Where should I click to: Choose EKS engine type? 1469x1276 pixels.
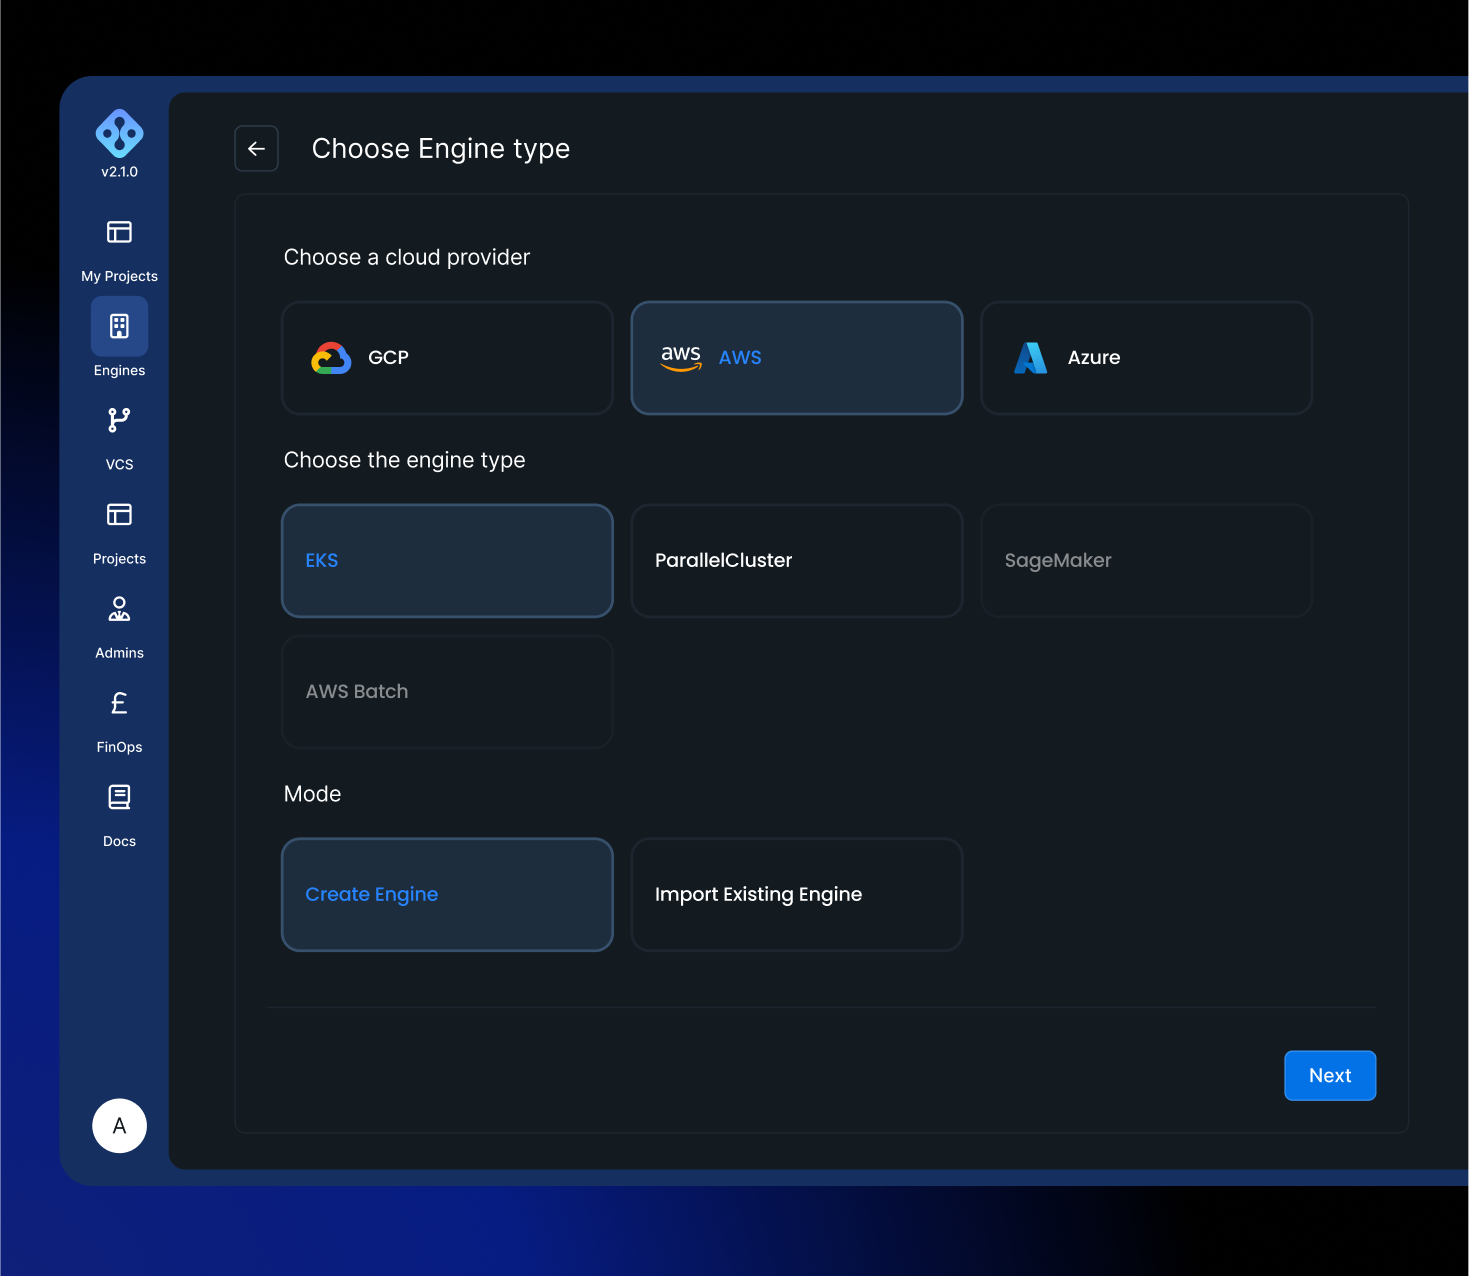click(x=447, y=560)
